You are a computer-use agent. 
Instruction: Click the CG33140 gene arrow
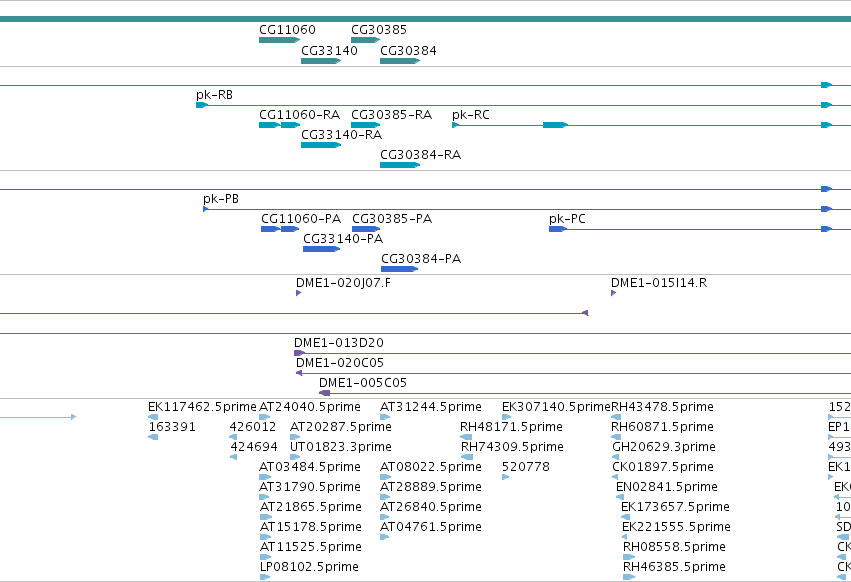(321, 61)
